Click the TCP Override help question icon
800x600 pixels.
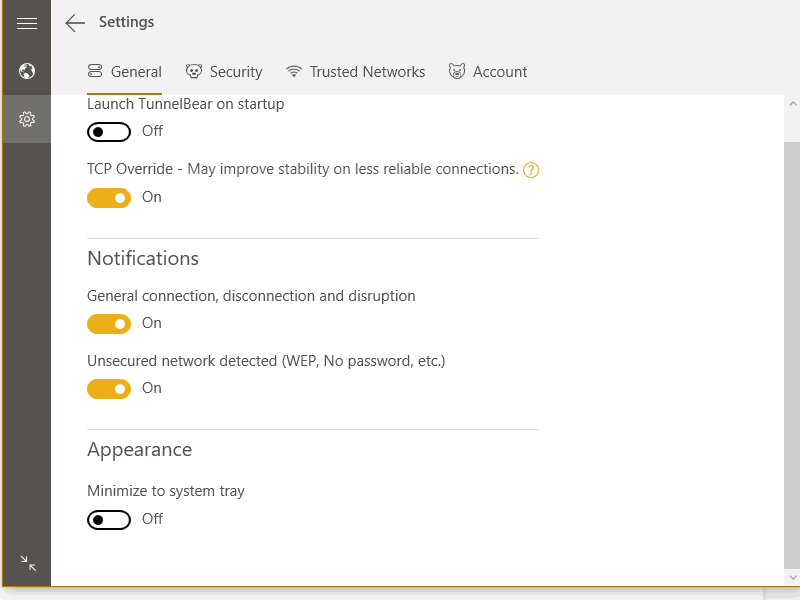coord(531,170)
